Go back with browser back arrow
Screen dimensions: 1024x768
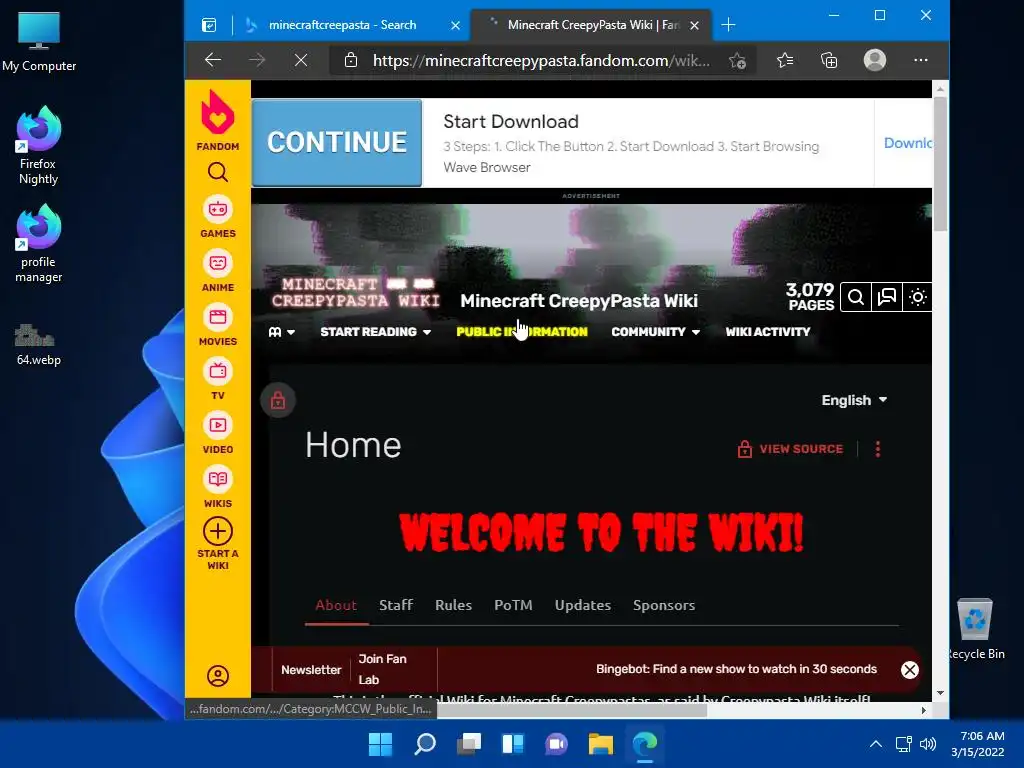pos(213,61)
